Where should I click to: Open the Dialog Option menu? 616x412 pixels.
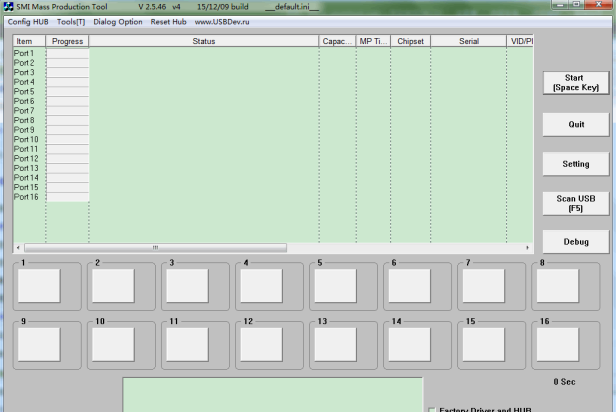[x=118, y=22]
